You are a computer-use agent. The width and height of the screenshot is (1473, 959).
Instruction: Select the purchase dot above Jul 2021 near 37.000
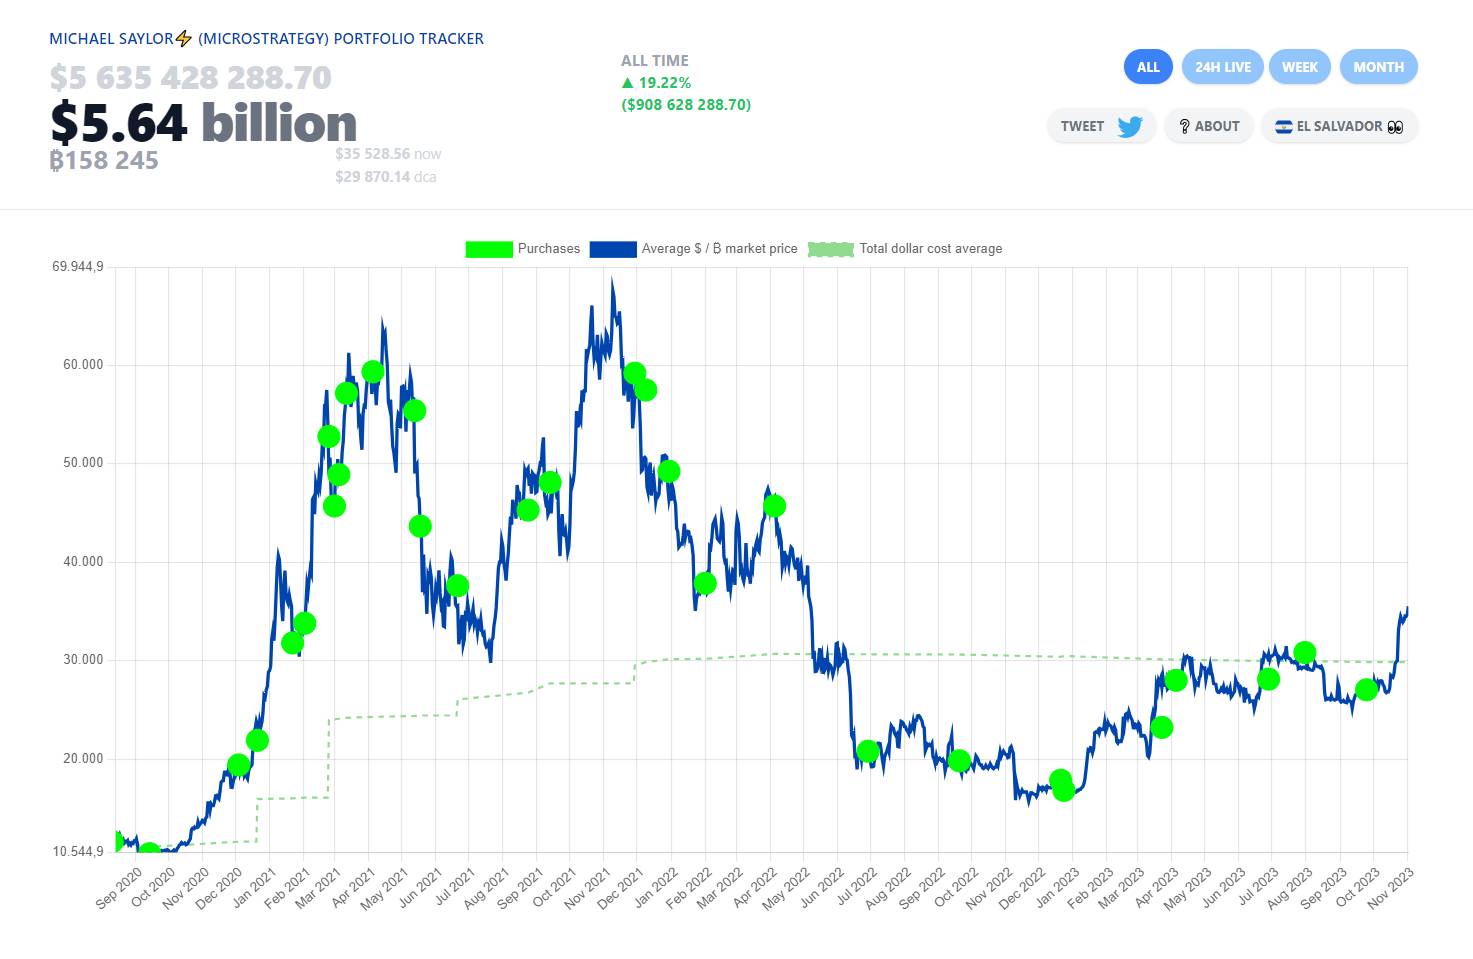point(457,585)
